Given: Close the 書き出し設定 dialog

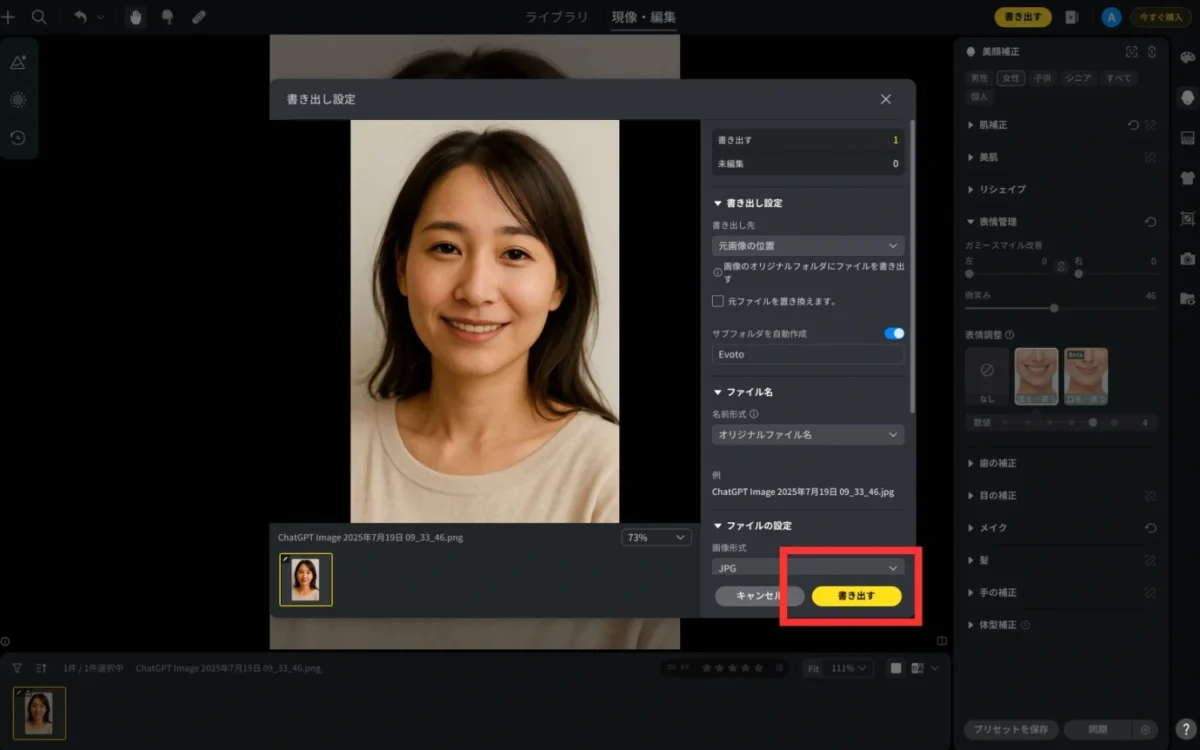Looking at the screenshot, I should (886, 99).
